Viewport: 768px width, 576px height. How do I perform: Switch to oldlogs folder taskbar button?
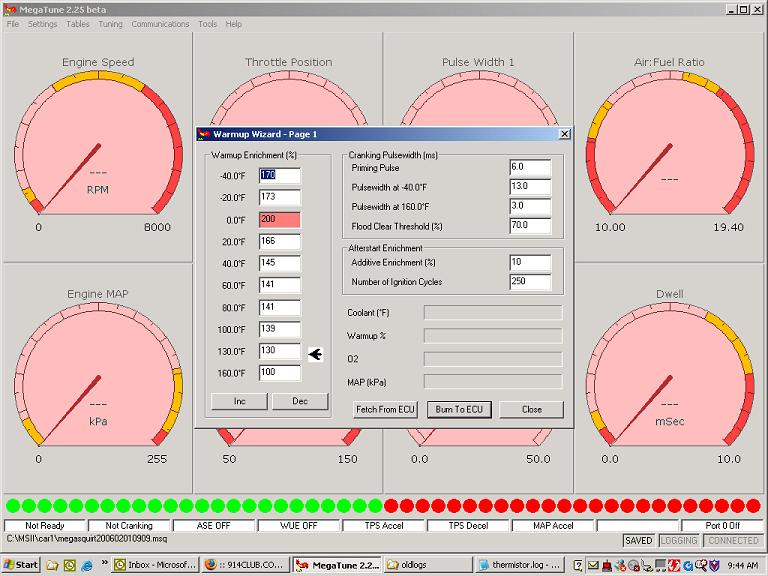coord(428,565)
